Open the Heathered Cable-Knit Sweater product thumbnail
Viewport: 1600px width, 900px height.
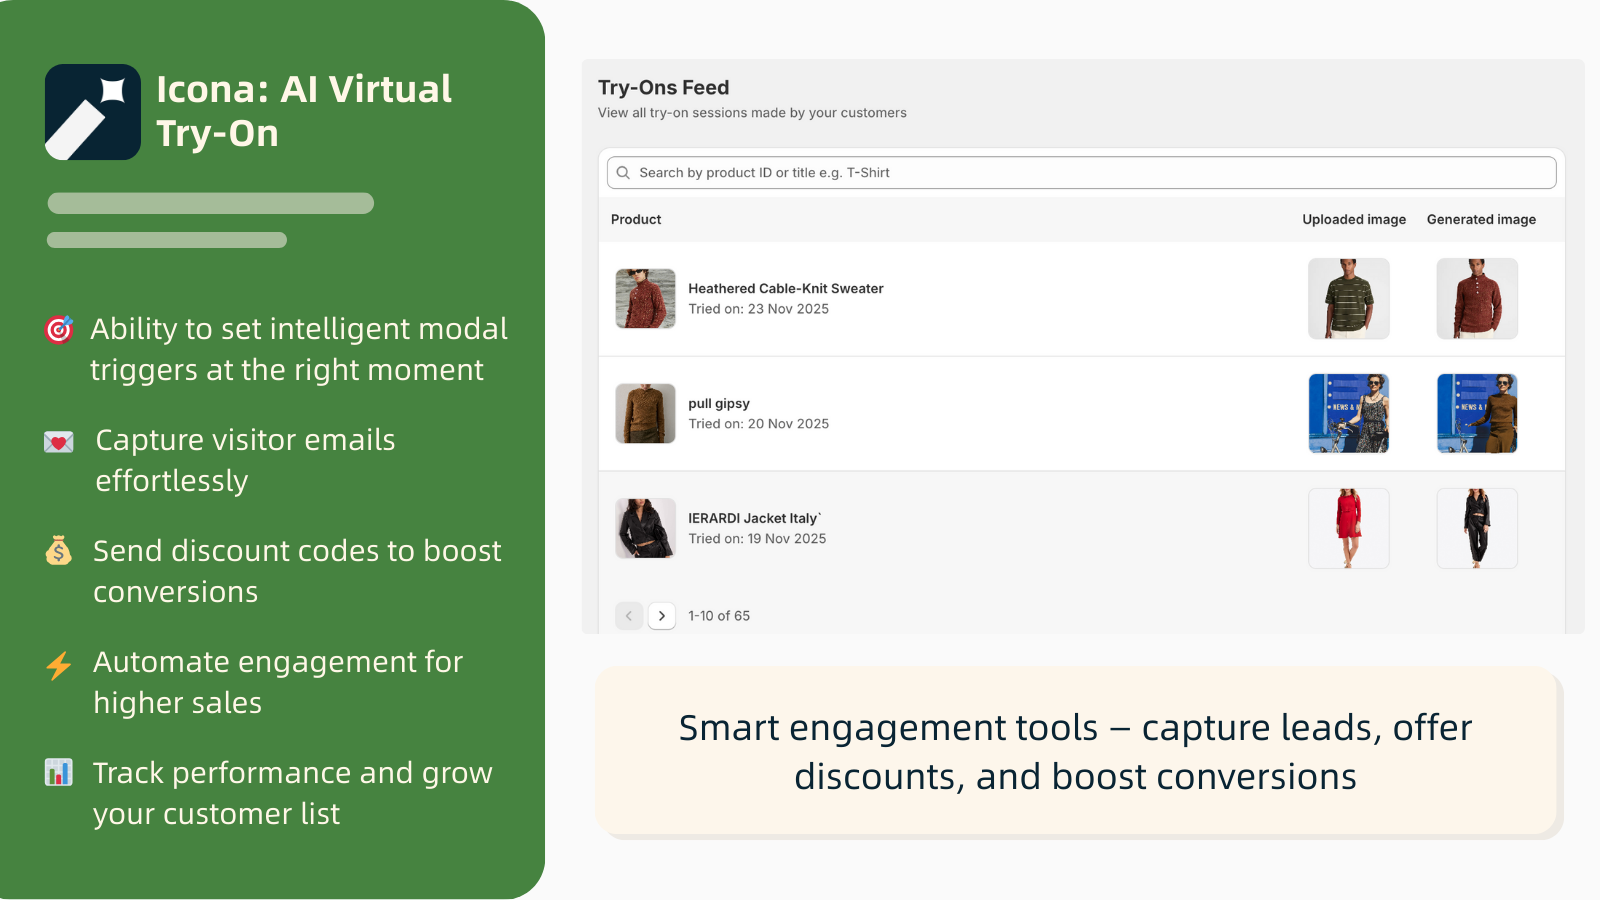point(645,298)
